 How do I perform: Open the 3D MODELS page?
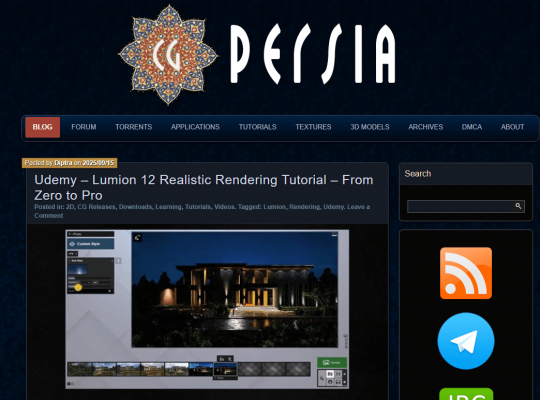pyautogui.click(x=370, y=127)
